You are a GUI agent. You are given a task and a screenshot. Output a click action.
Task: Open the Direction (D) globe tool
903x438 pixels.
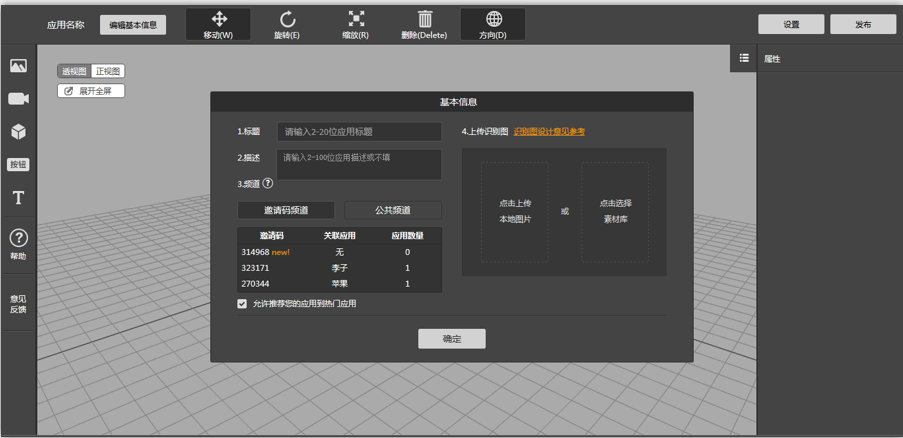[493, 25]
